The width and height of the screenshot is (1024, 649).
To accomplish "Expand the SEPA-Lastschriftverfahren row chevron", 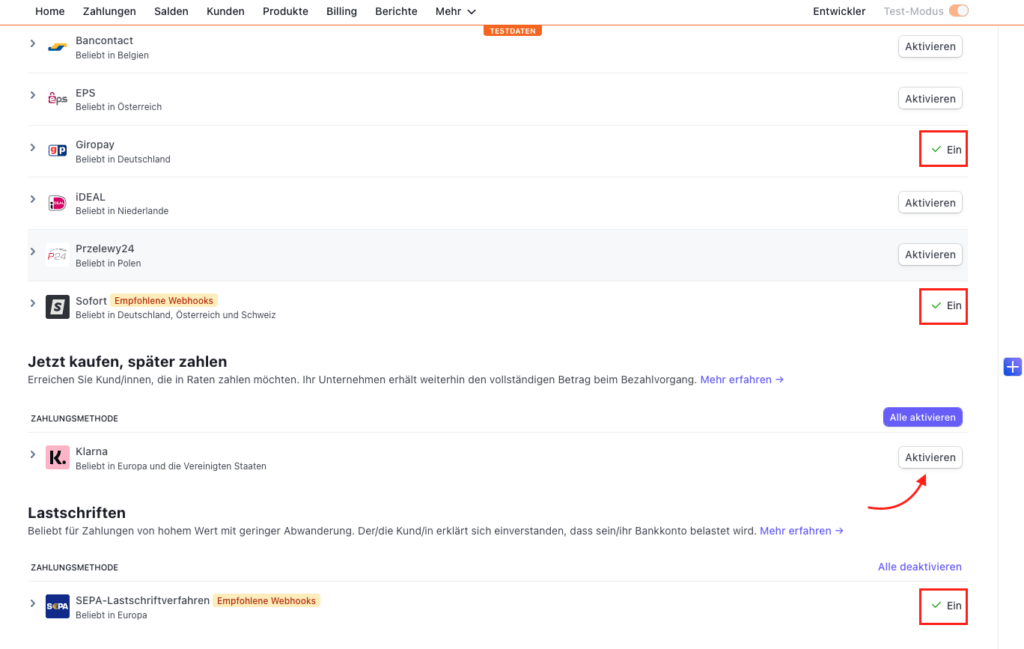I will 33,603.
